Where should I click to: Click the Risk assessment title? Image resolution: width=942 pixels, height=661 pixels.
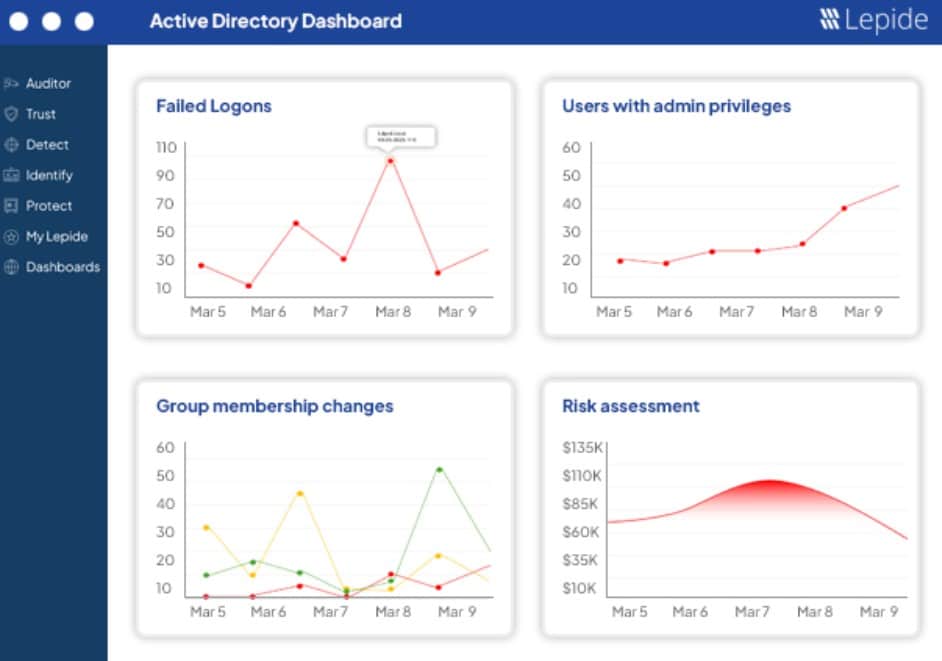pos(631,406)
